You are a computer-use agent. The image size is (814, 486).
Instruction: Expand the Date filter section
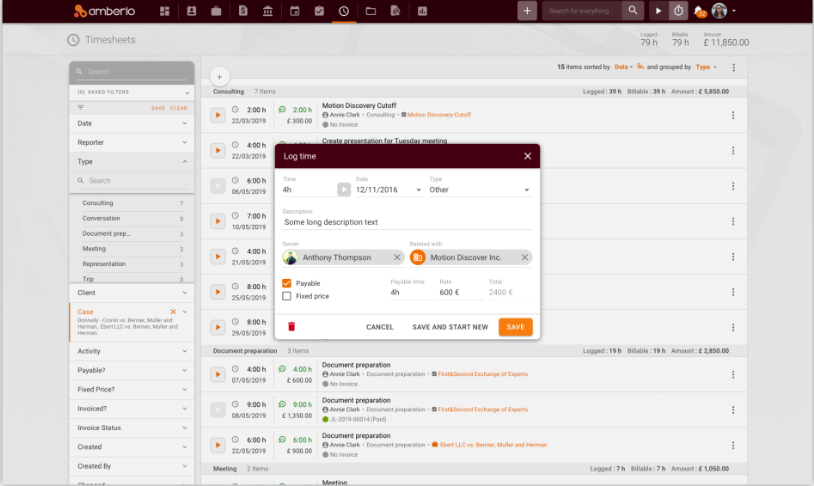click(132, 124)
